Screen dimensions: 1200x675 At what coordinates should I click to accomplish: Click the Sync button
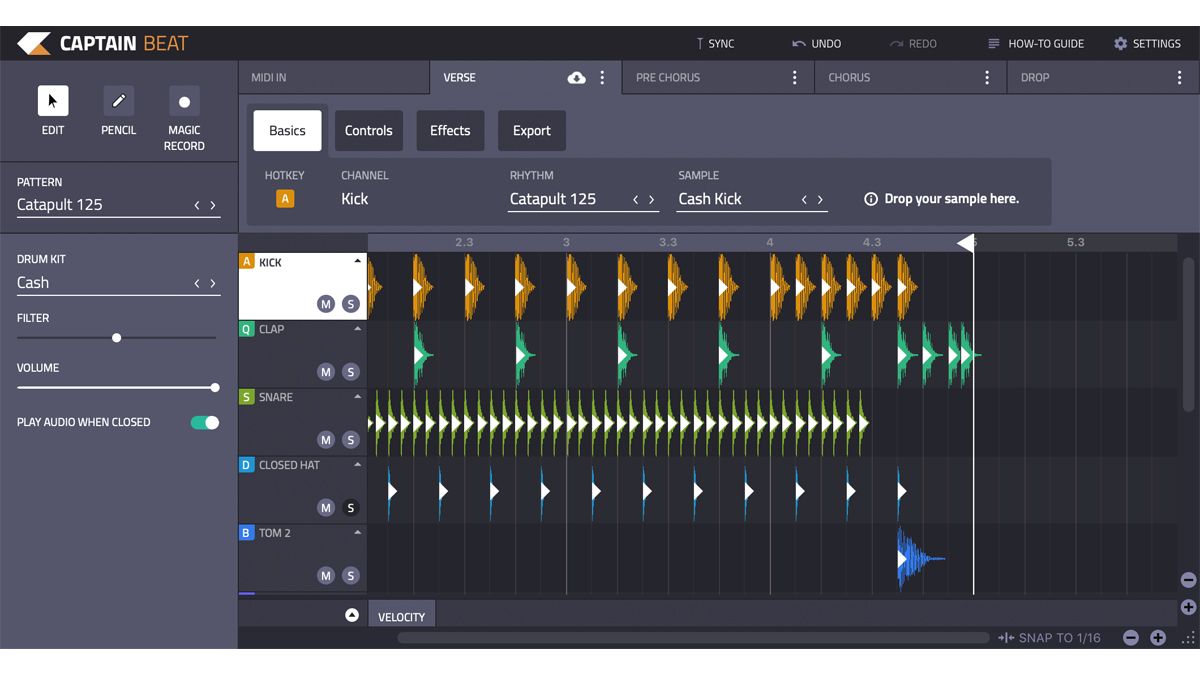(715, 44)
